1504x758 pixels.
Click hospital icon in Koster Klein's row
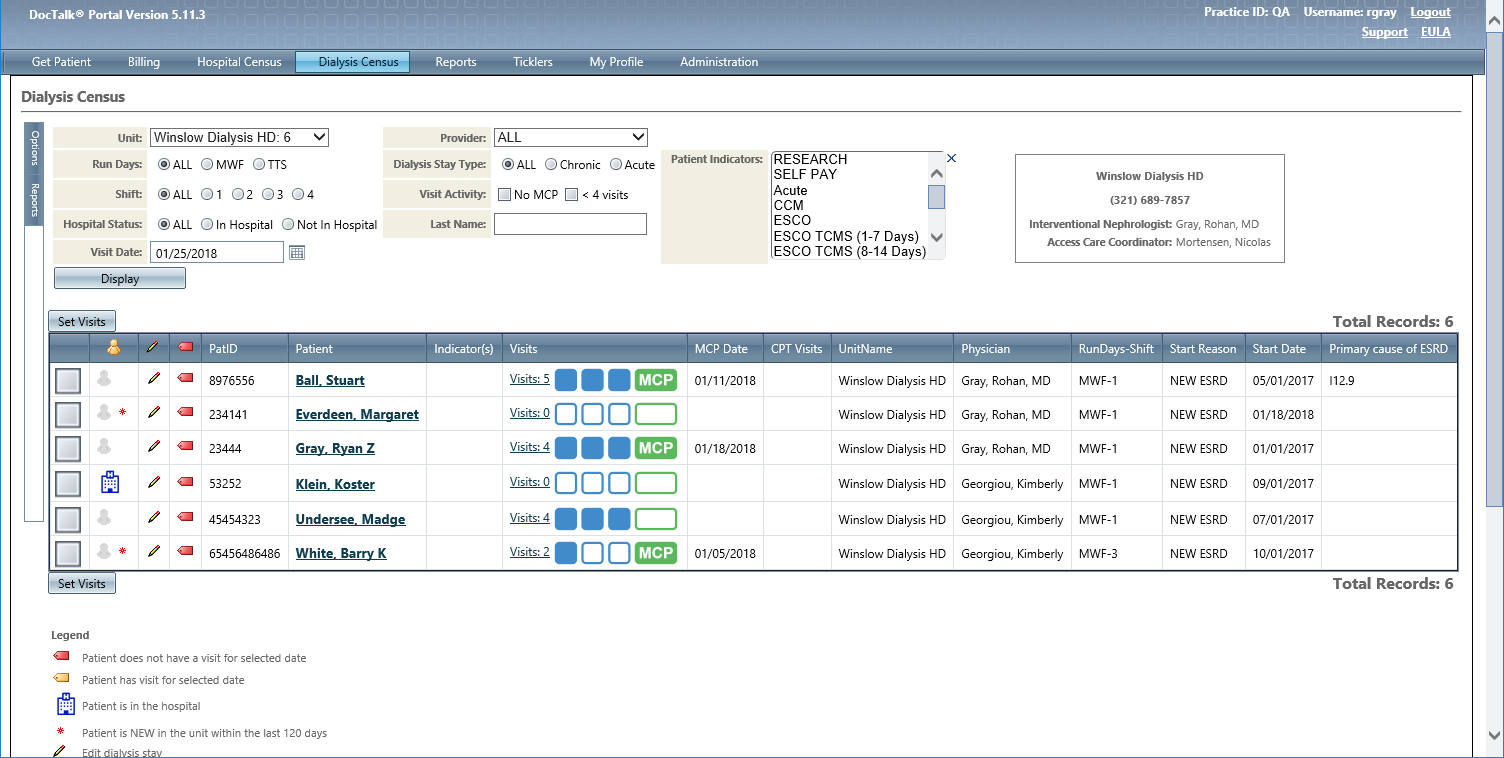110,484
